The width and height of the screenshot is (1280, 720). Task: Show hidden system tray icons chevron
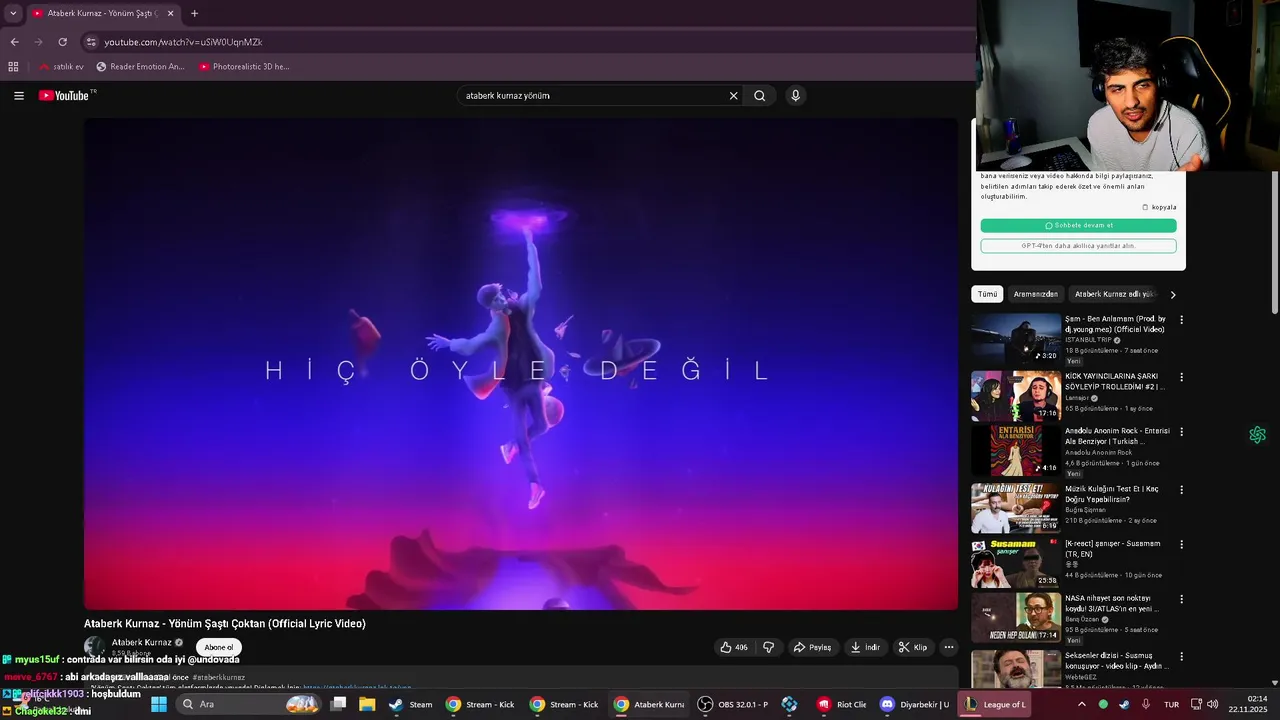1081,704
